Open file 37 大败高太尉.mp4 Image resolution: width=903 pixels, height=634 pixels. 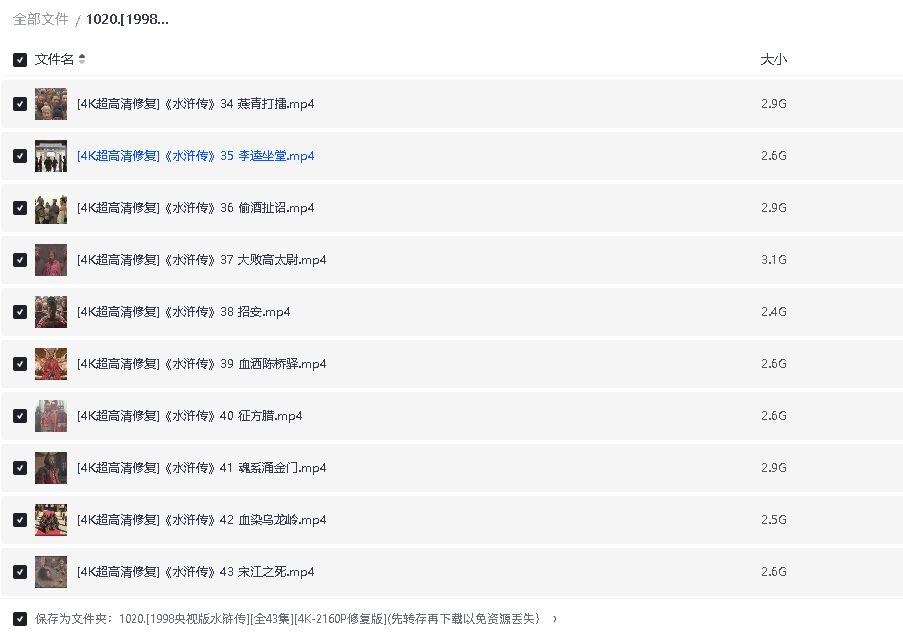[x=201, y=260]
